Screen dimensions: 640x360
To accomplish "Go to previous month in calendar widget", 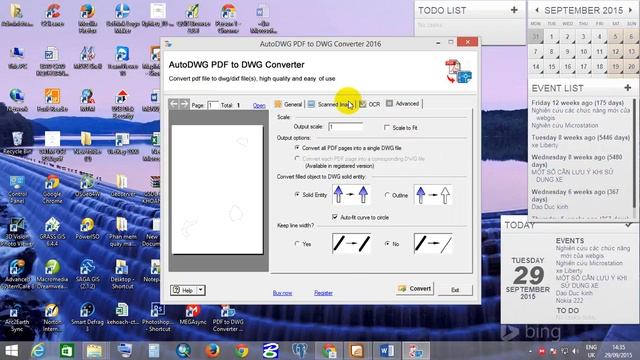I will pos(537,10).
